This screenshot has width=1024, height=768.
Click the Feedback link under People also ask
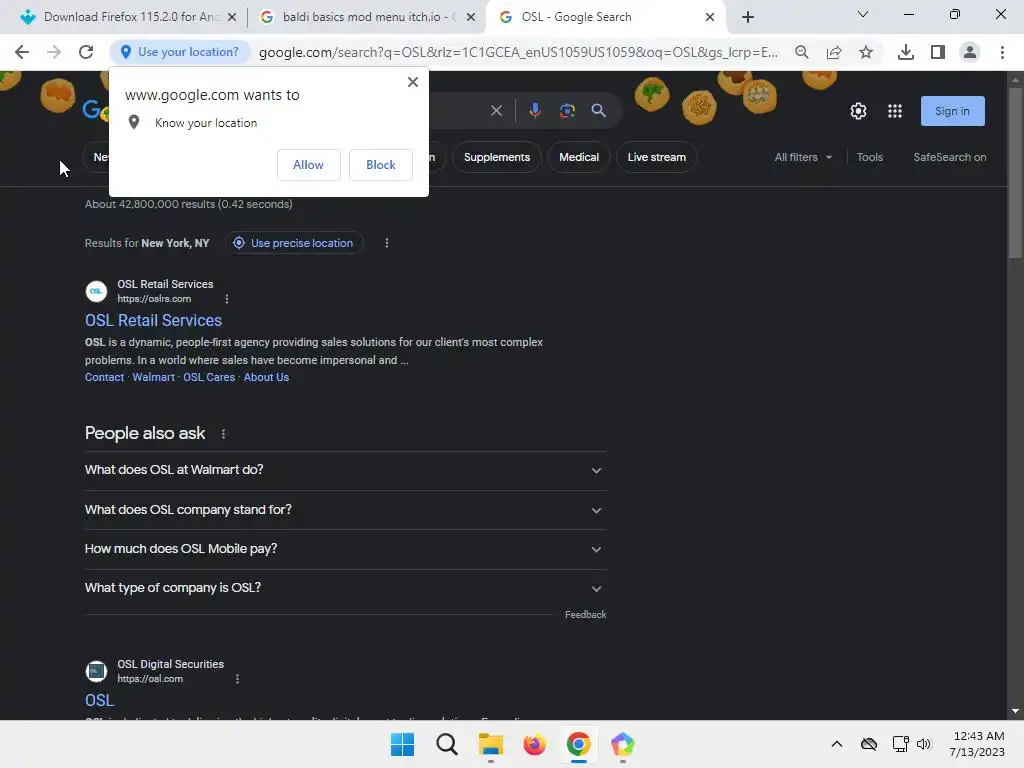pyautogui.click(x=585, y=615)
